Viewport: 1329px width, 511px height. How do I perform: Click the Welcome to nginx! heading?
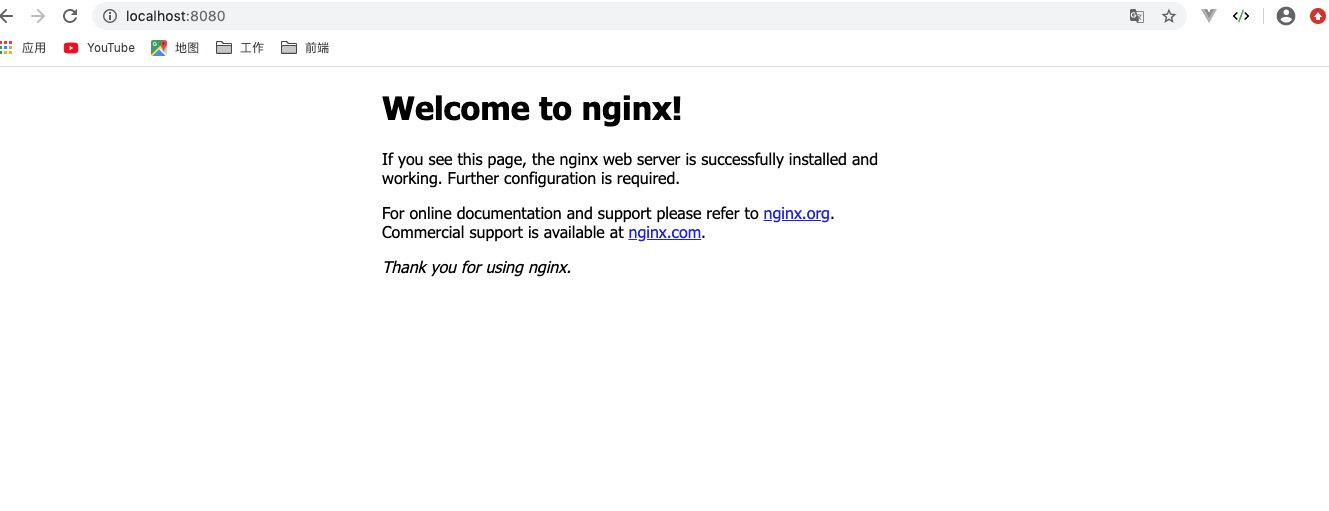click(x=532, y=108)
